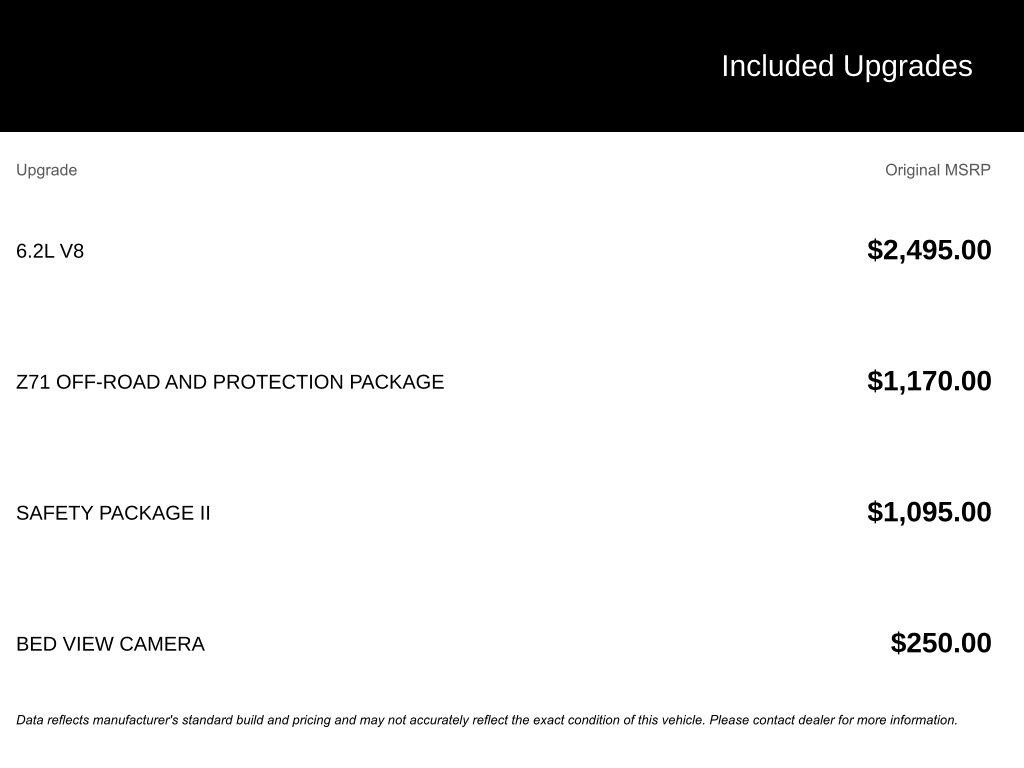Select the Bed View Camera label

coord(110,644)
